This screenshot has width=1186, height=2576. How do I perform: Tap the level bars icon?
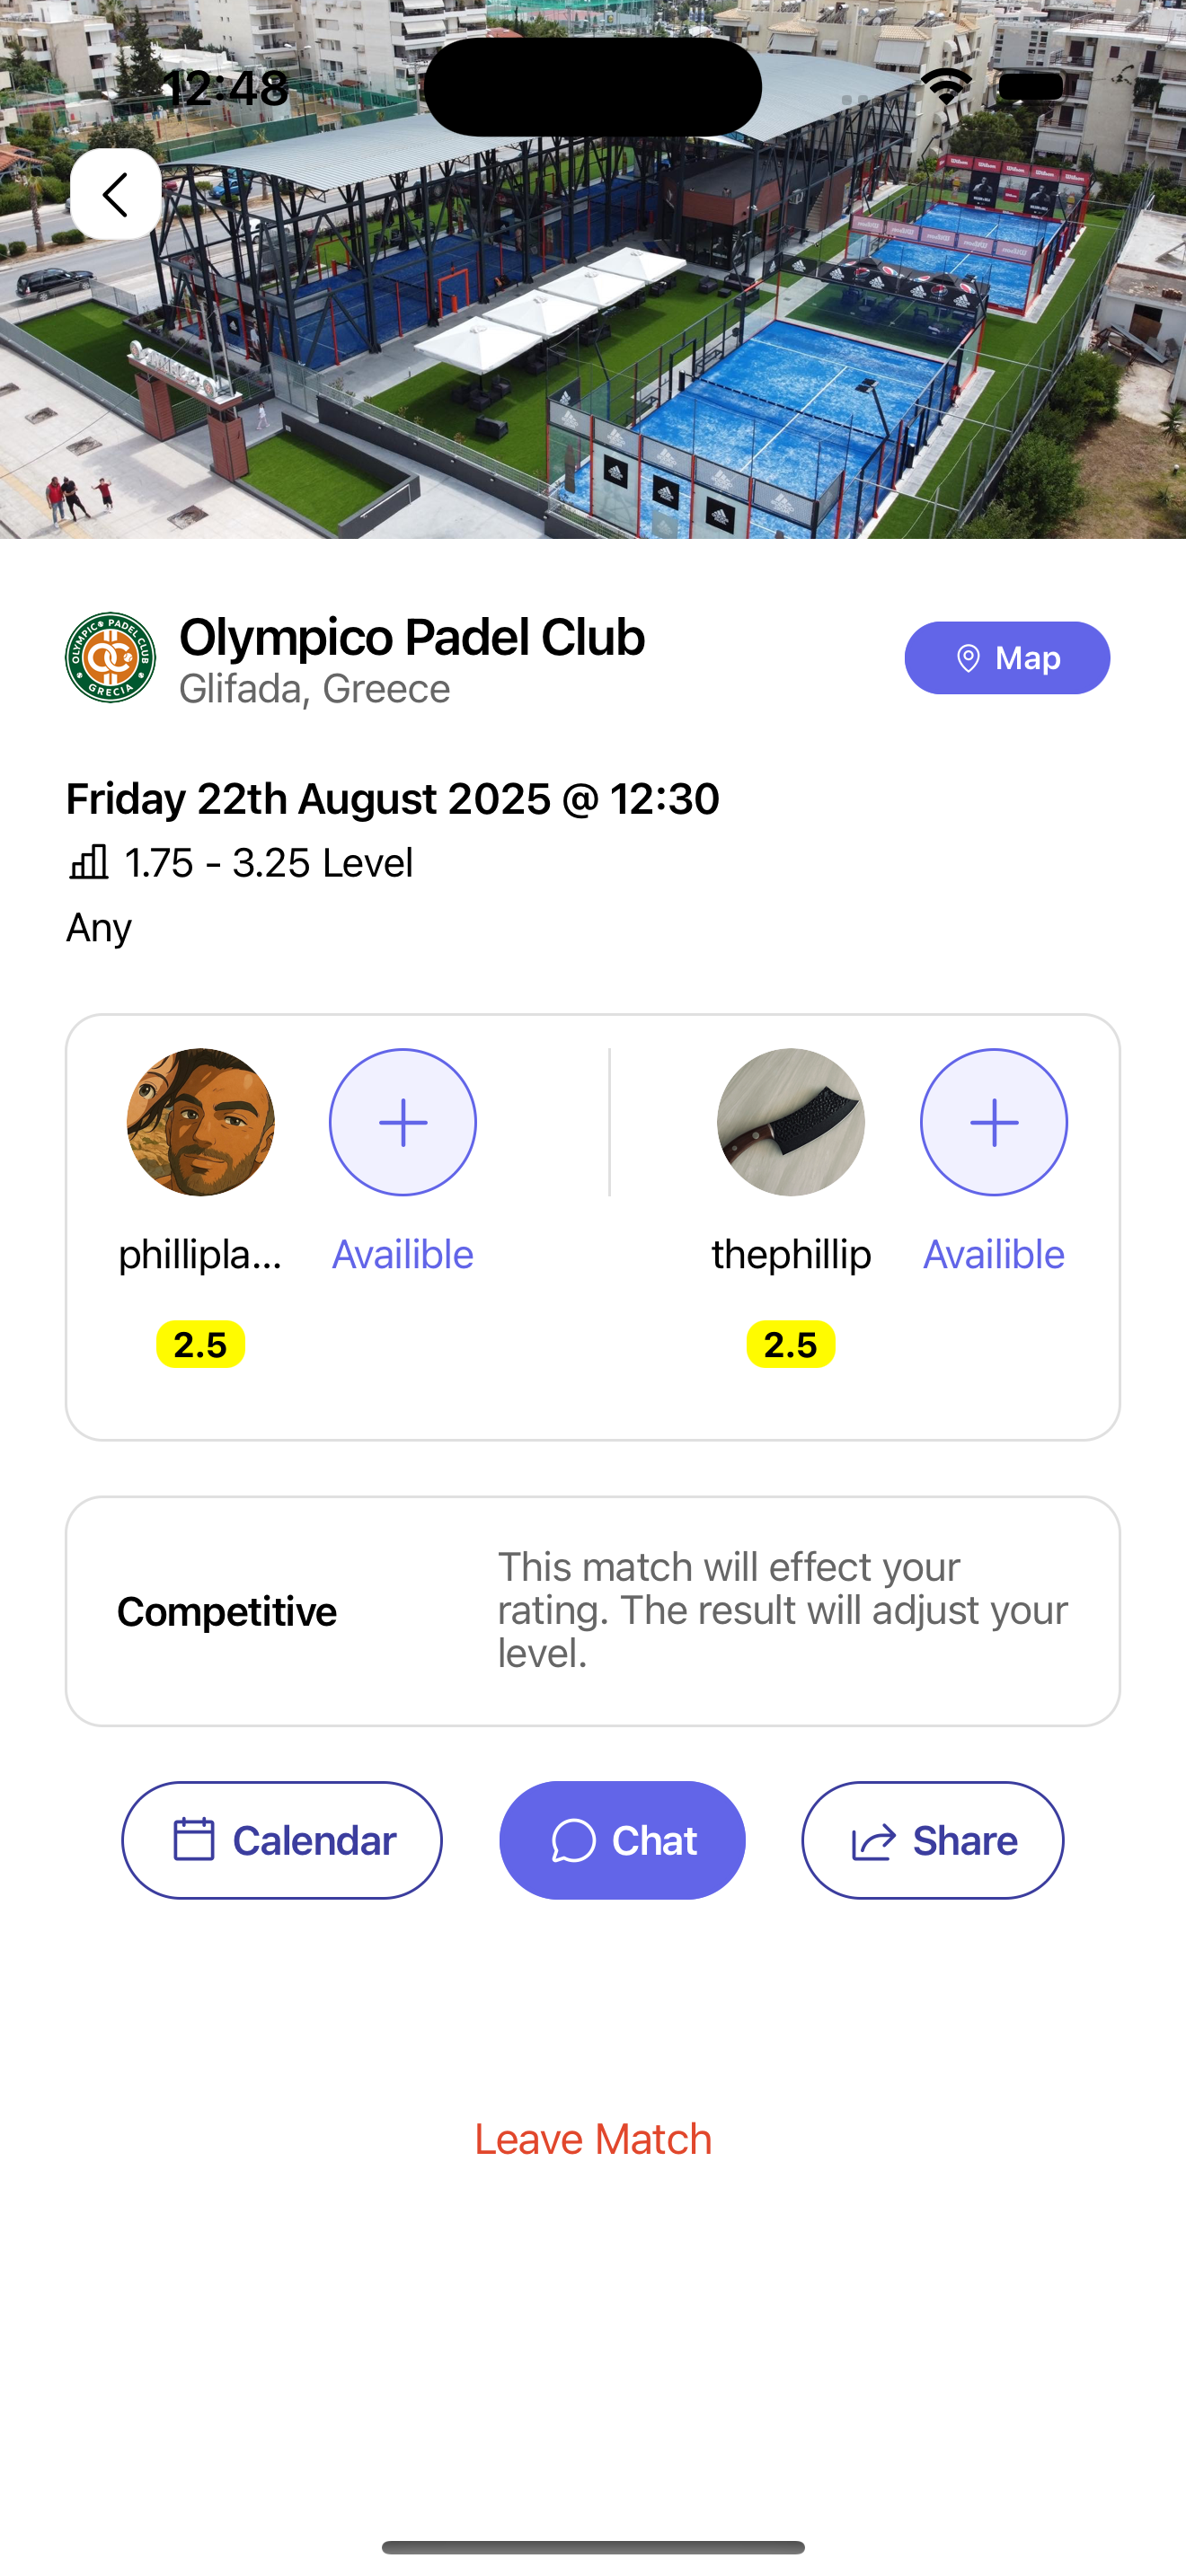[x=89, y=862]
